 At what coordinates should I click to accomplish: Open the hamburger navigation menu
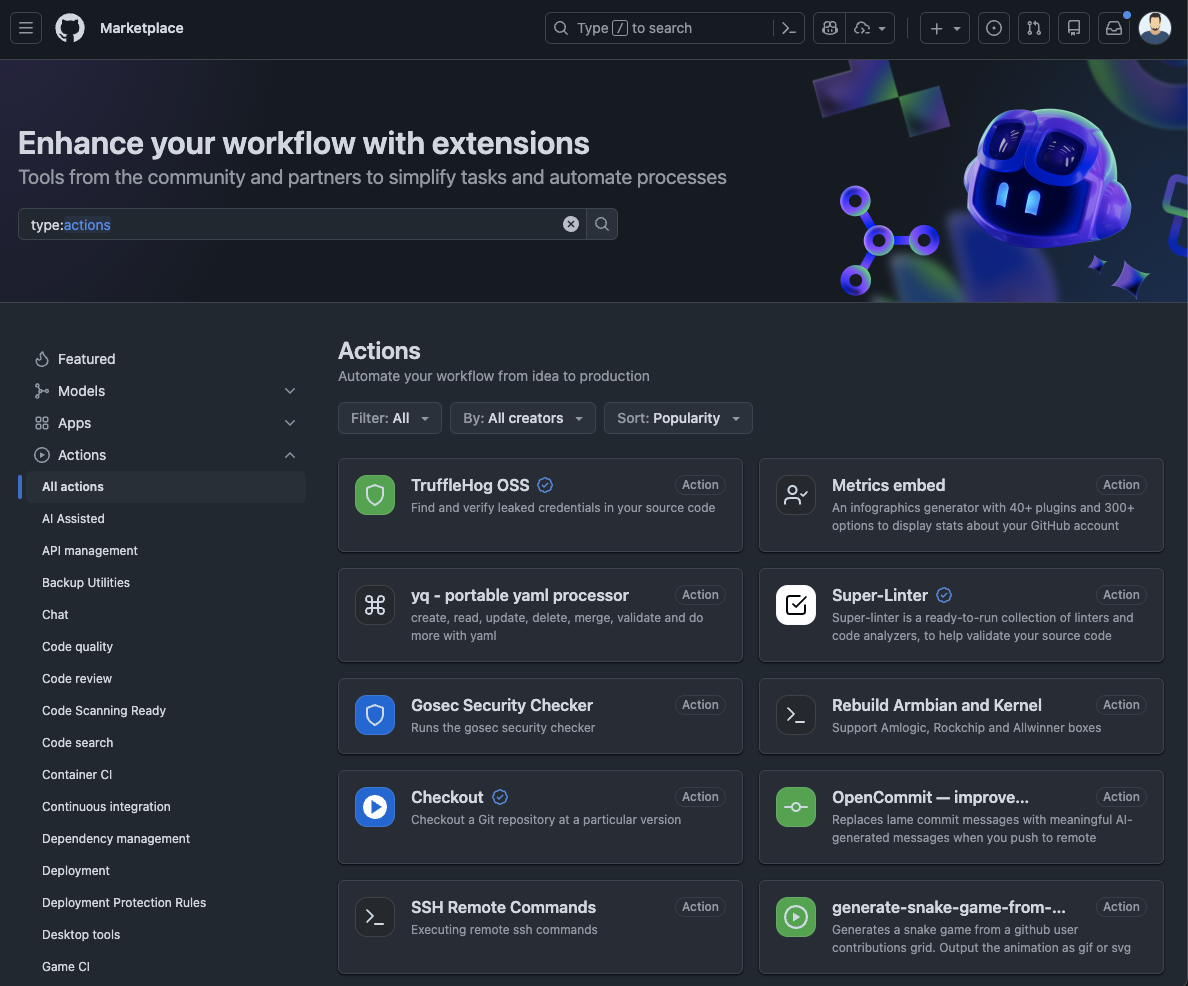pos(26,28)
